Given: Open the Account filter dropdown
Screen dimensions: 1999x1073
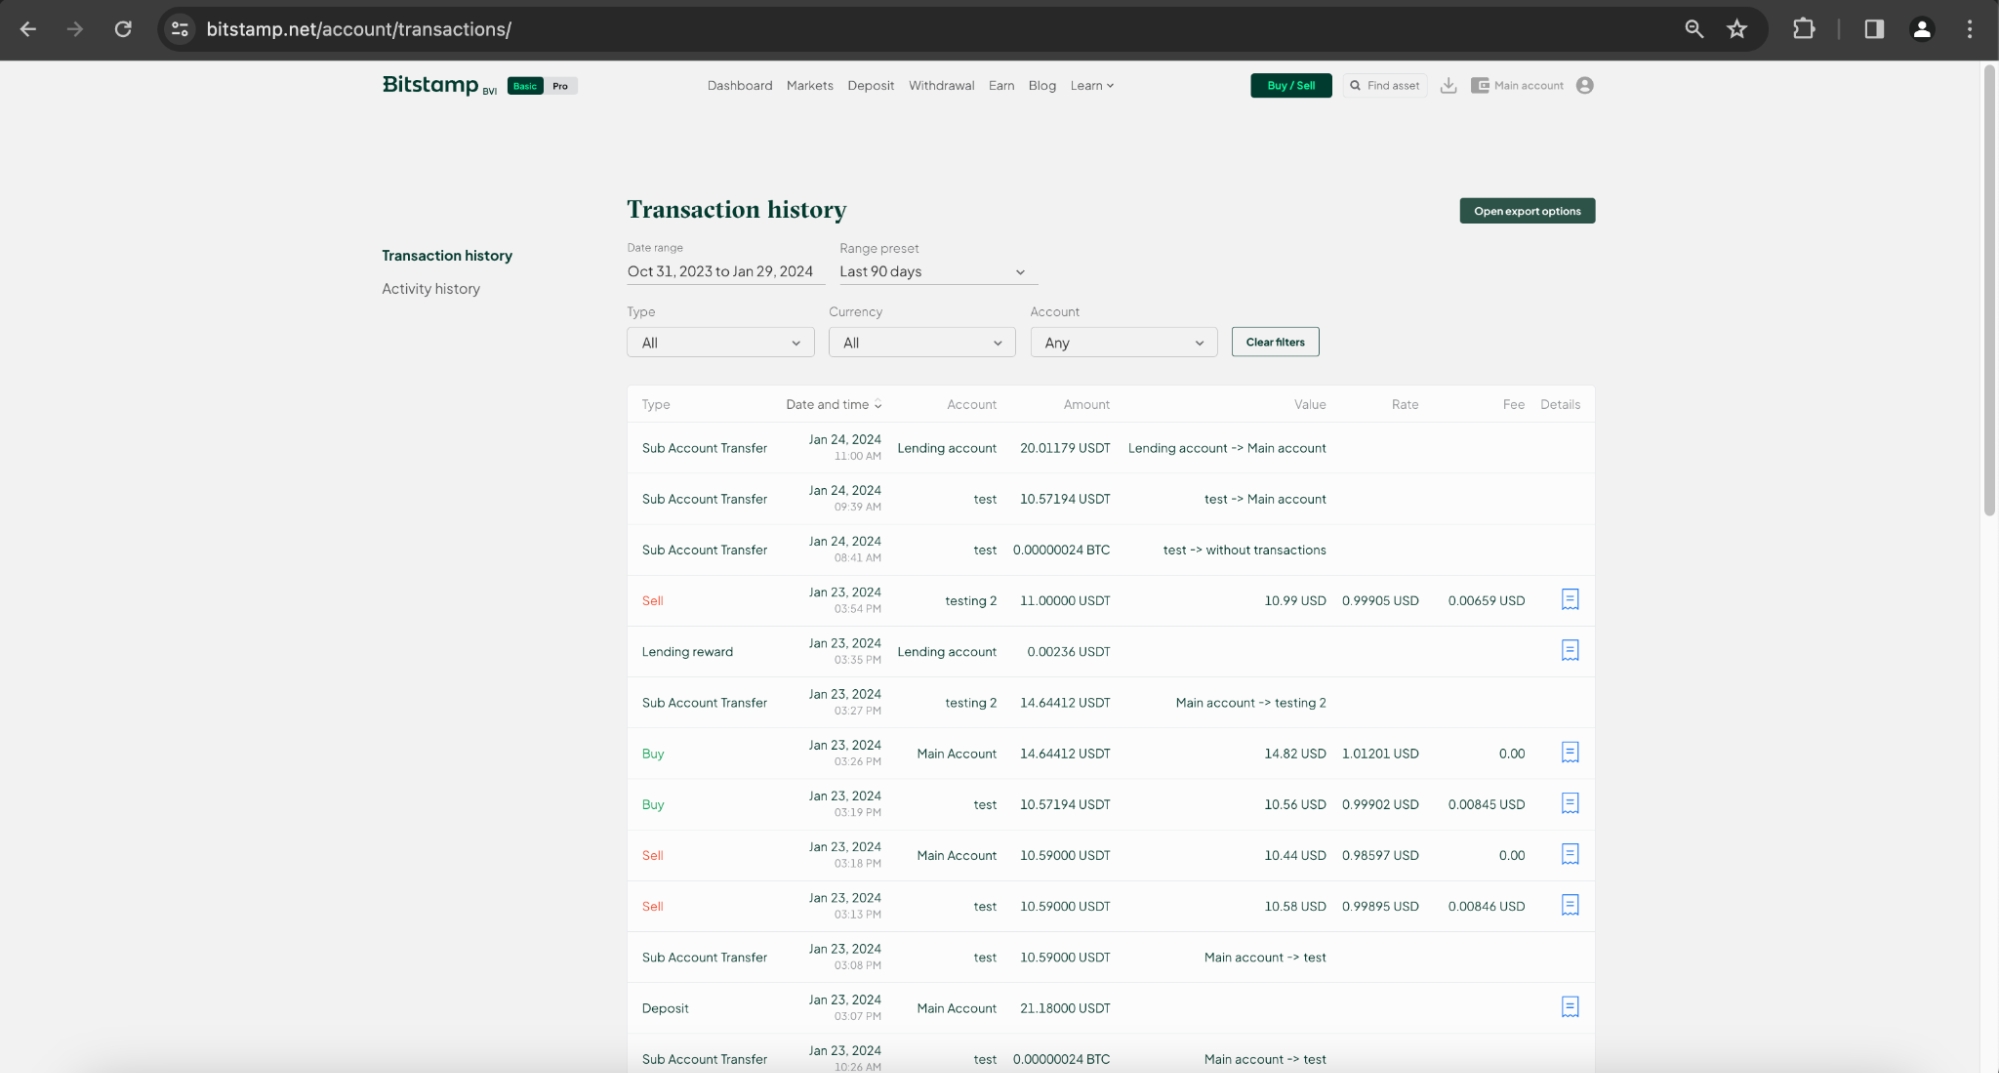Looking at the screenshot, I should (1123, 342).
